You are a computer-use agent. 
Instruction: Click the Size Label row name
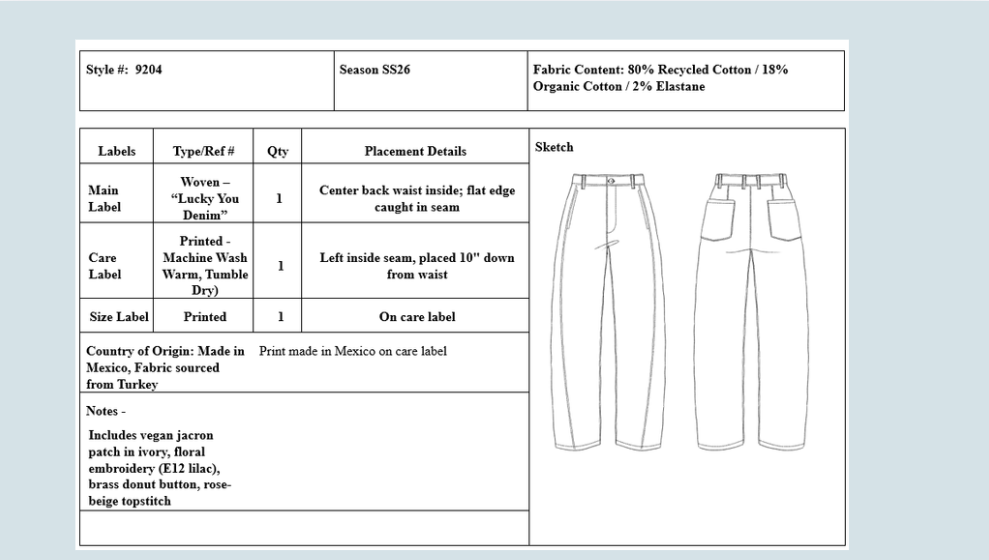pos(119,317)
